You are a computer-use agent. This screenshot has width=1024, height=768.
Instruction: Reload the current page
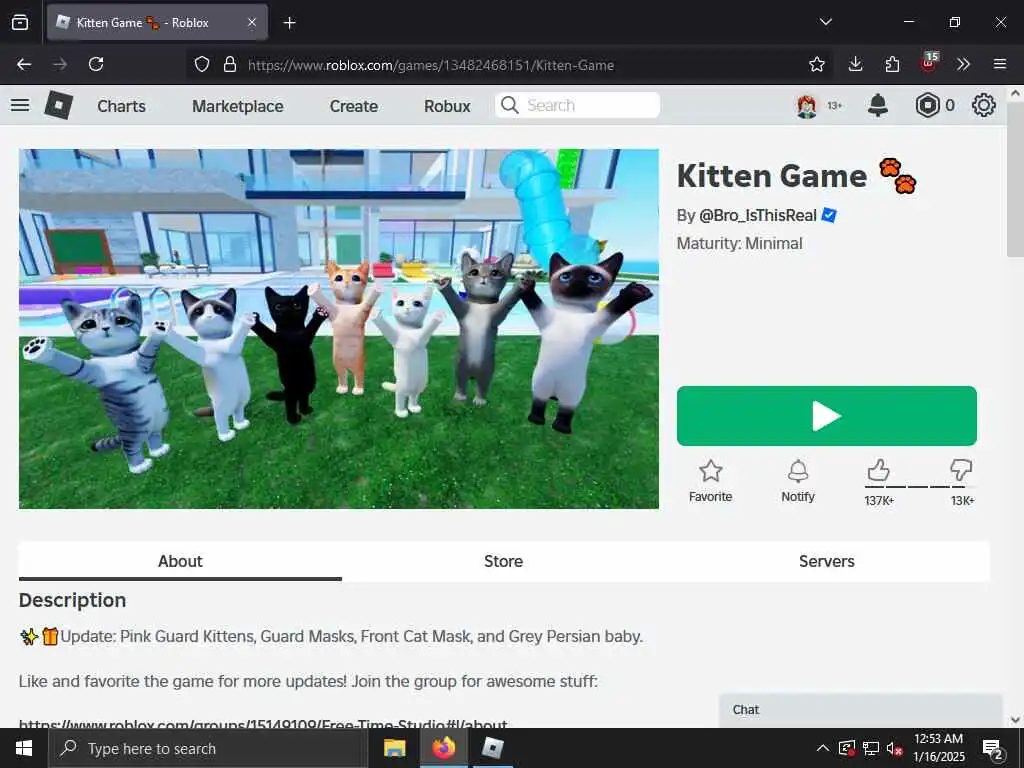pos(96,64)
